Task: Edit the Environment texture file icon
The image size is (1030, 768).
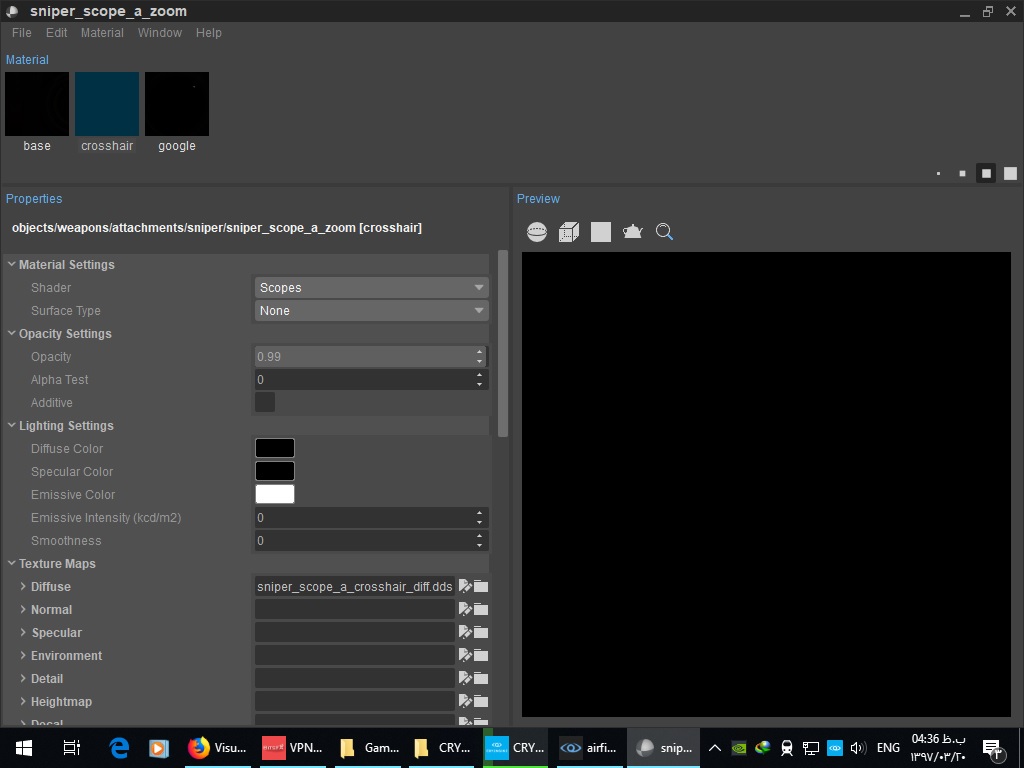Action: coord(465,655)
